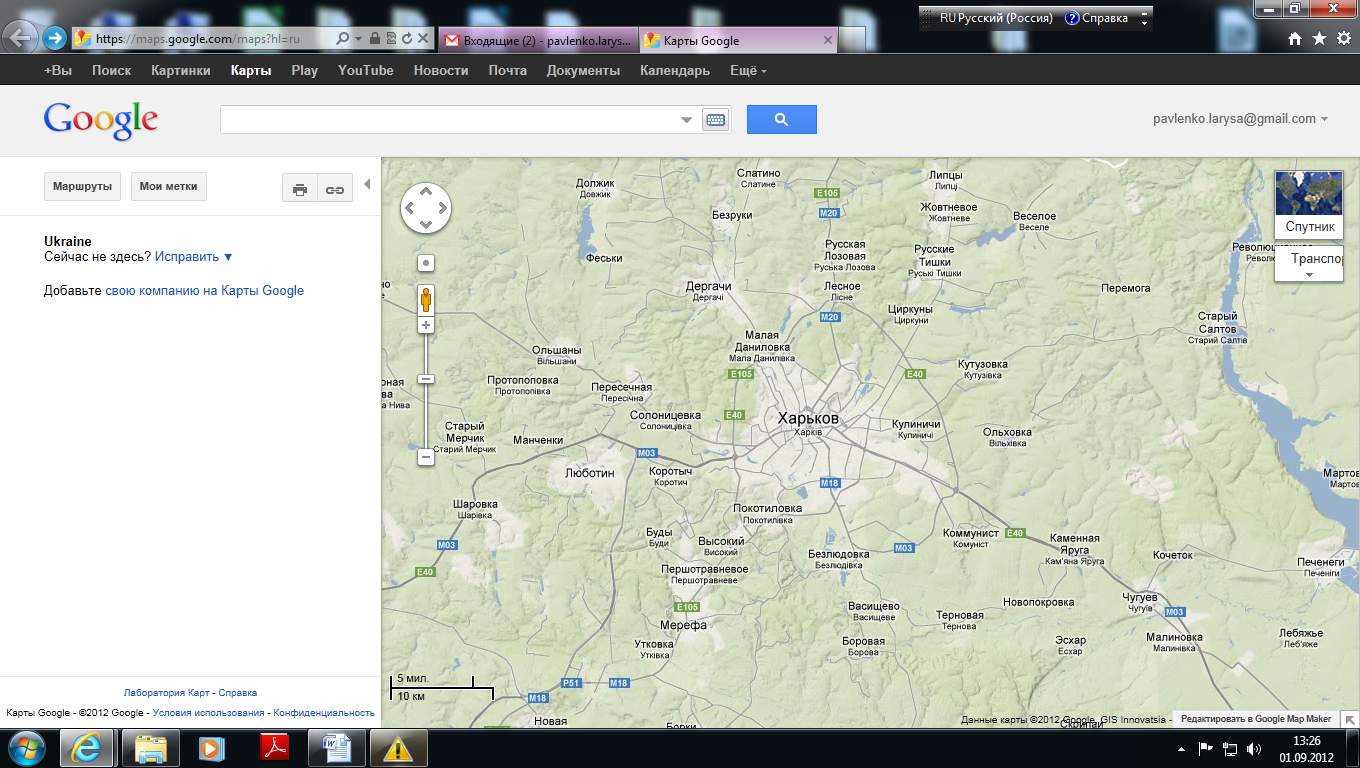
Task: Open Новости in the Google bar
Action: [441, 71]
